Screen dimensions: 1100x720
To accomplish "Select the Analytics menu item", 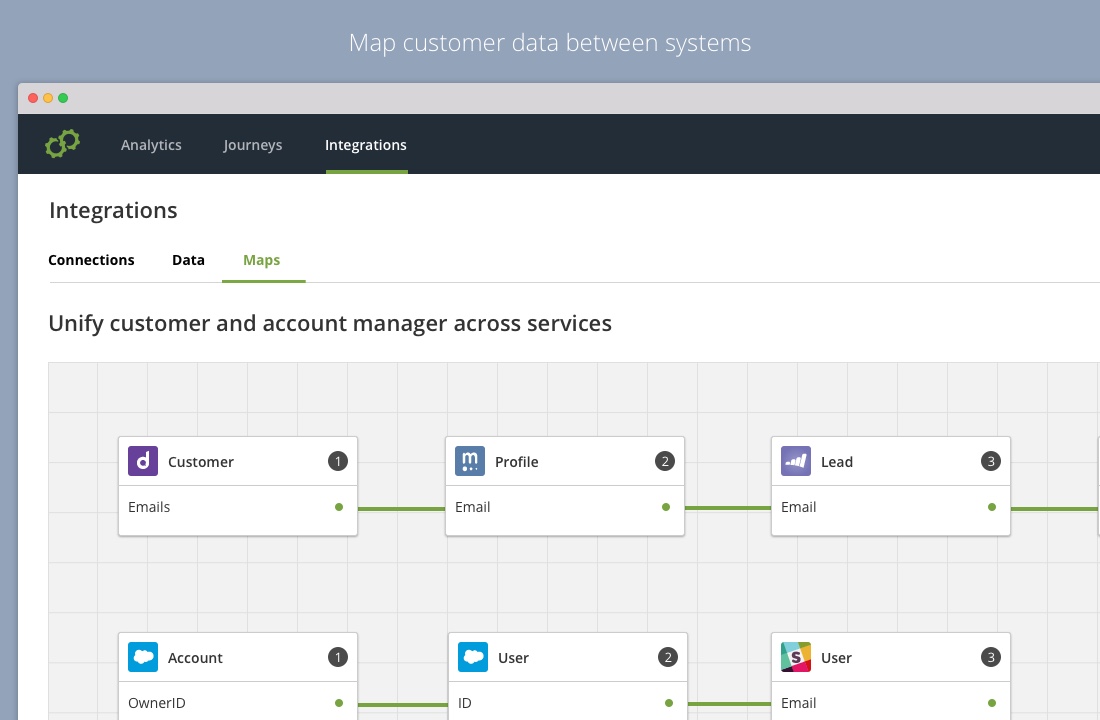I will (151, 145).
